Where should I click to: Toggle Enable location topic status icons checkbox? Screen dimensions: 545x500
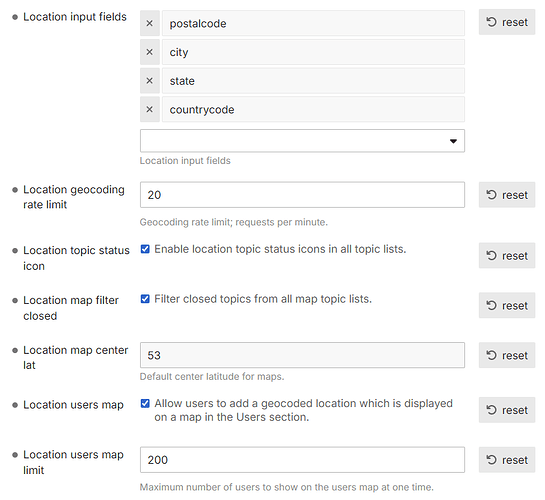pyautogui.click(x=145, y=249)
